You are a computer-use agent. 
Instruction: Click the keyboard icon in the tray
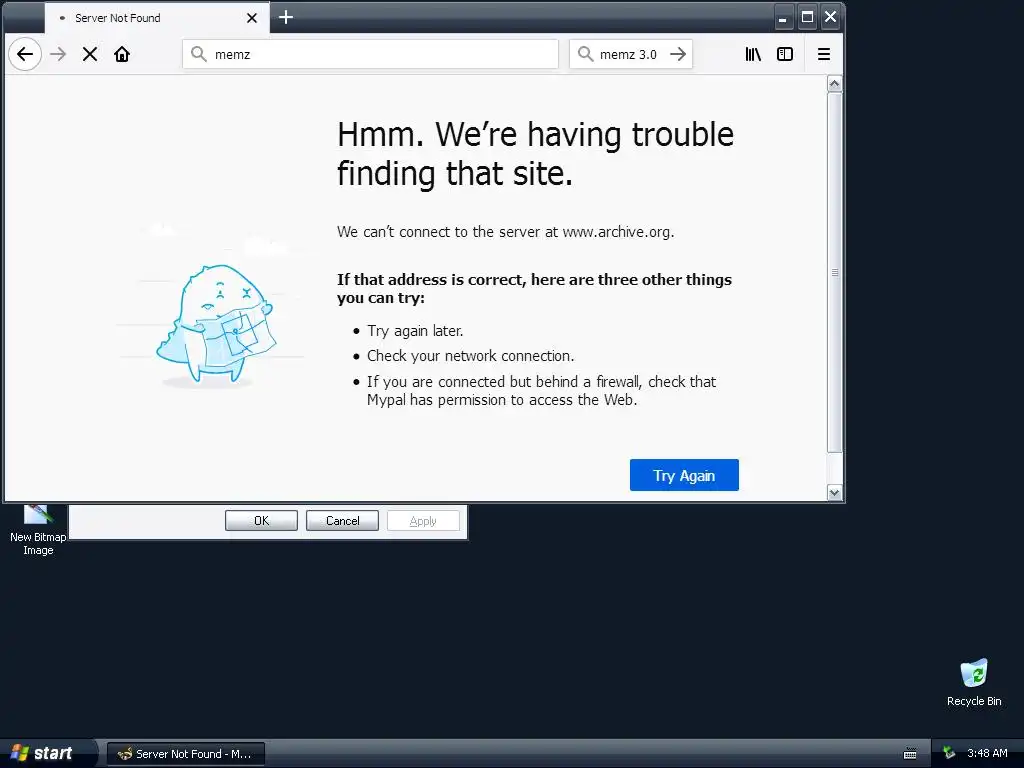(910, 754)
